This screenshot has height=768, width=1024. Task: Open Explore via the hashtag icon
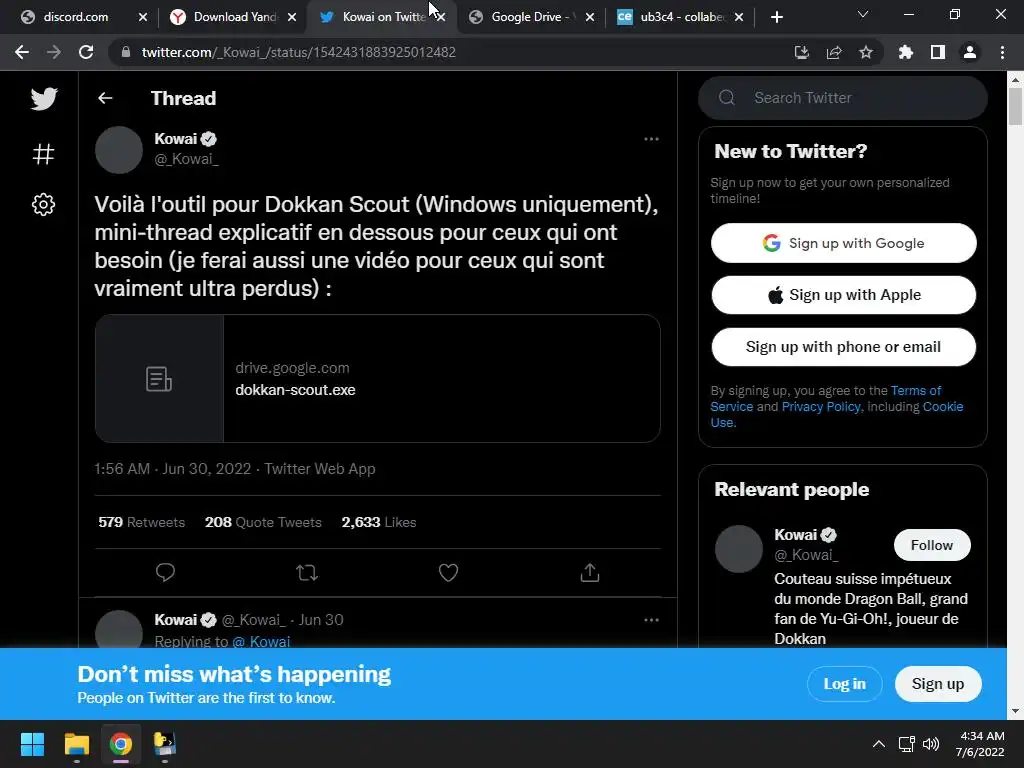[43, 154]
